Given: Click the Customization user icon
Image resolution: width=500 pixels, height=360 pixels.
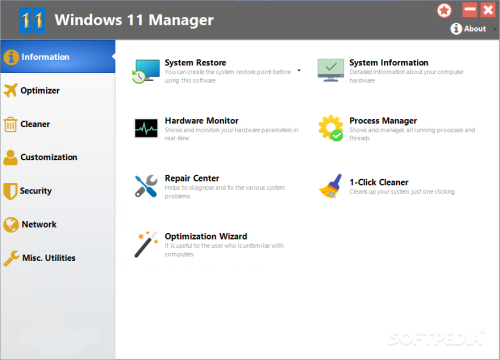Looking at the screenshot, I should (10, 157).
